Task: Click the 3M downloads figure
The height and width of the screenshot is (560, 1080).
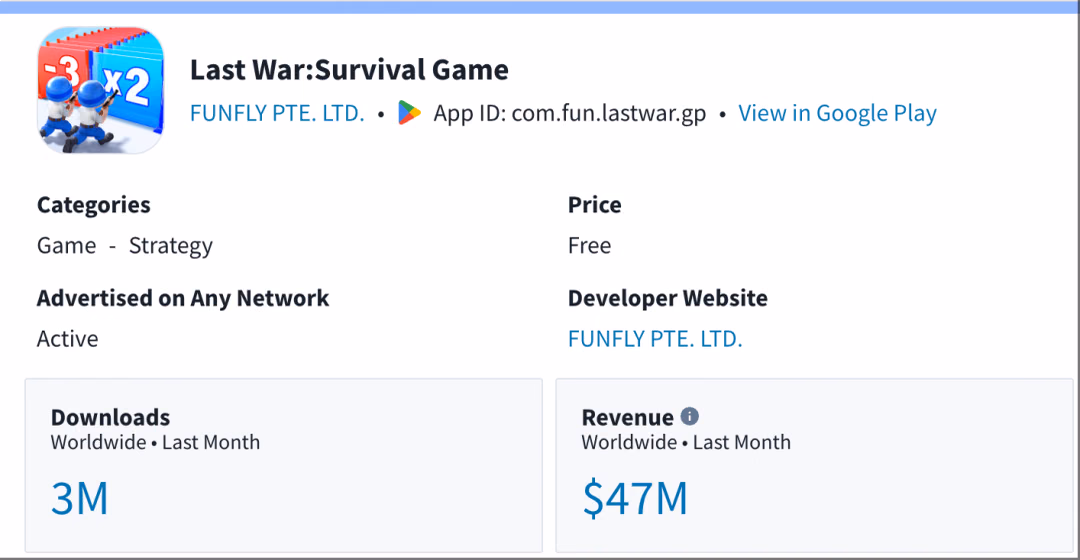Action: point(80,499)
